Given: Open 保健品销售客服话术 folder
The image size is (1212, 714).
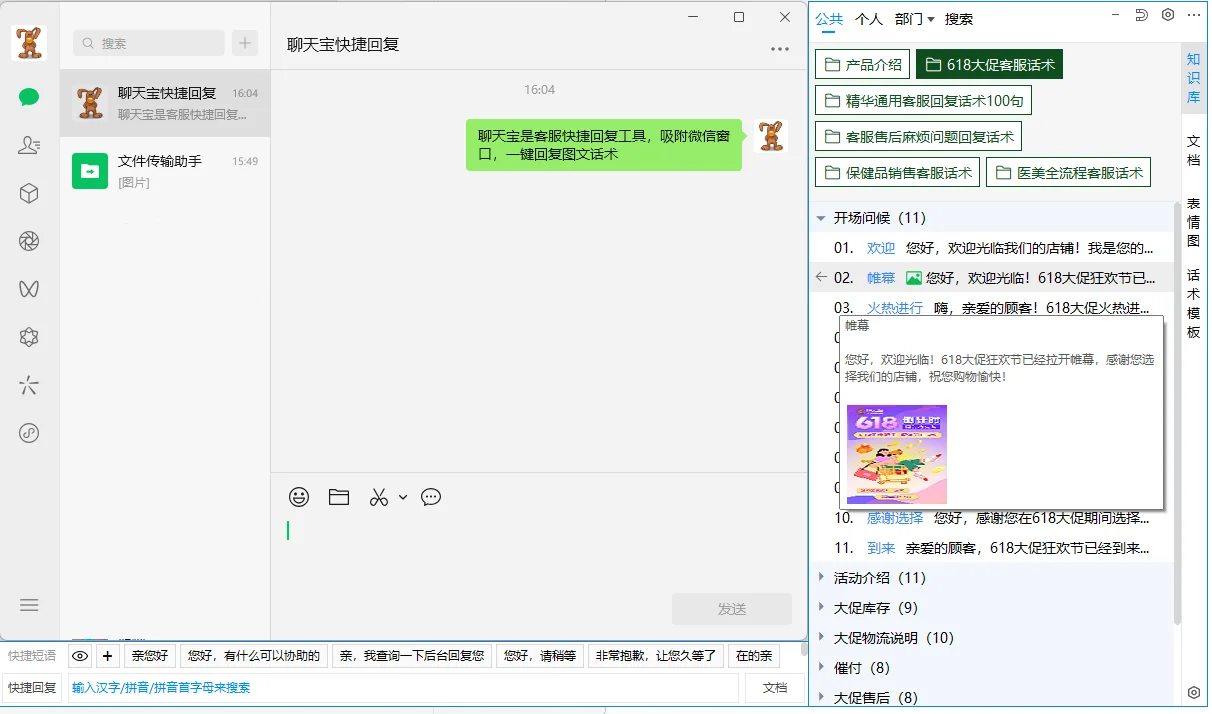Looking at the screenshot, I should [897, 172].
